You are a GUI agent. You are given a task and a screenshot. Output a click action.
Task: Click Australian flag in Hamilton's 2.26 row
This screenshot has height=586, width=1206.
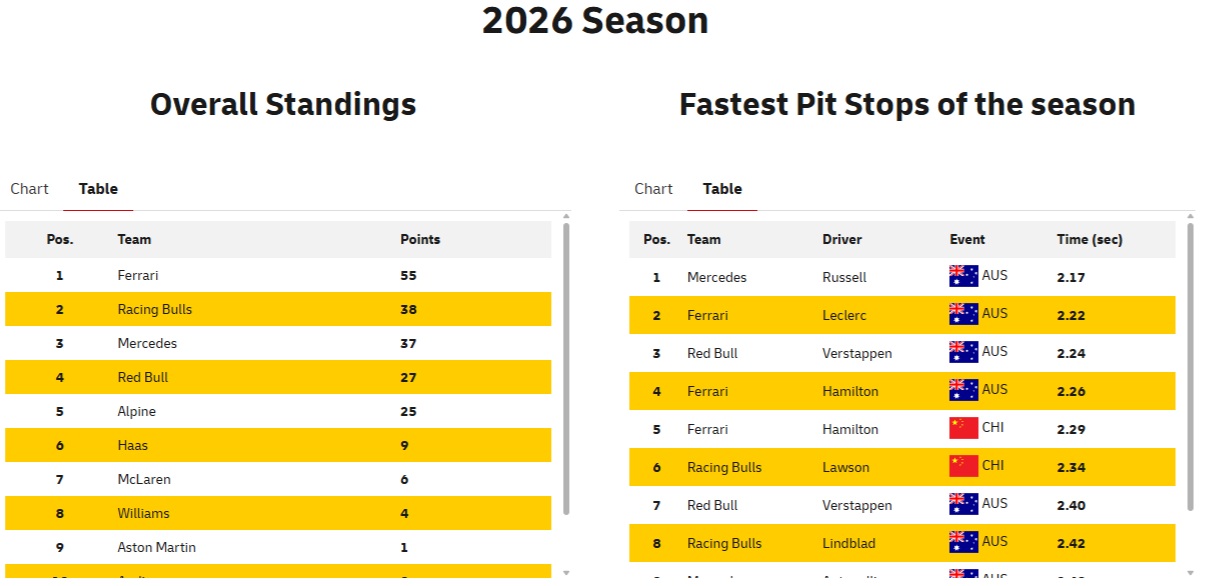click(x=963, y=390)
